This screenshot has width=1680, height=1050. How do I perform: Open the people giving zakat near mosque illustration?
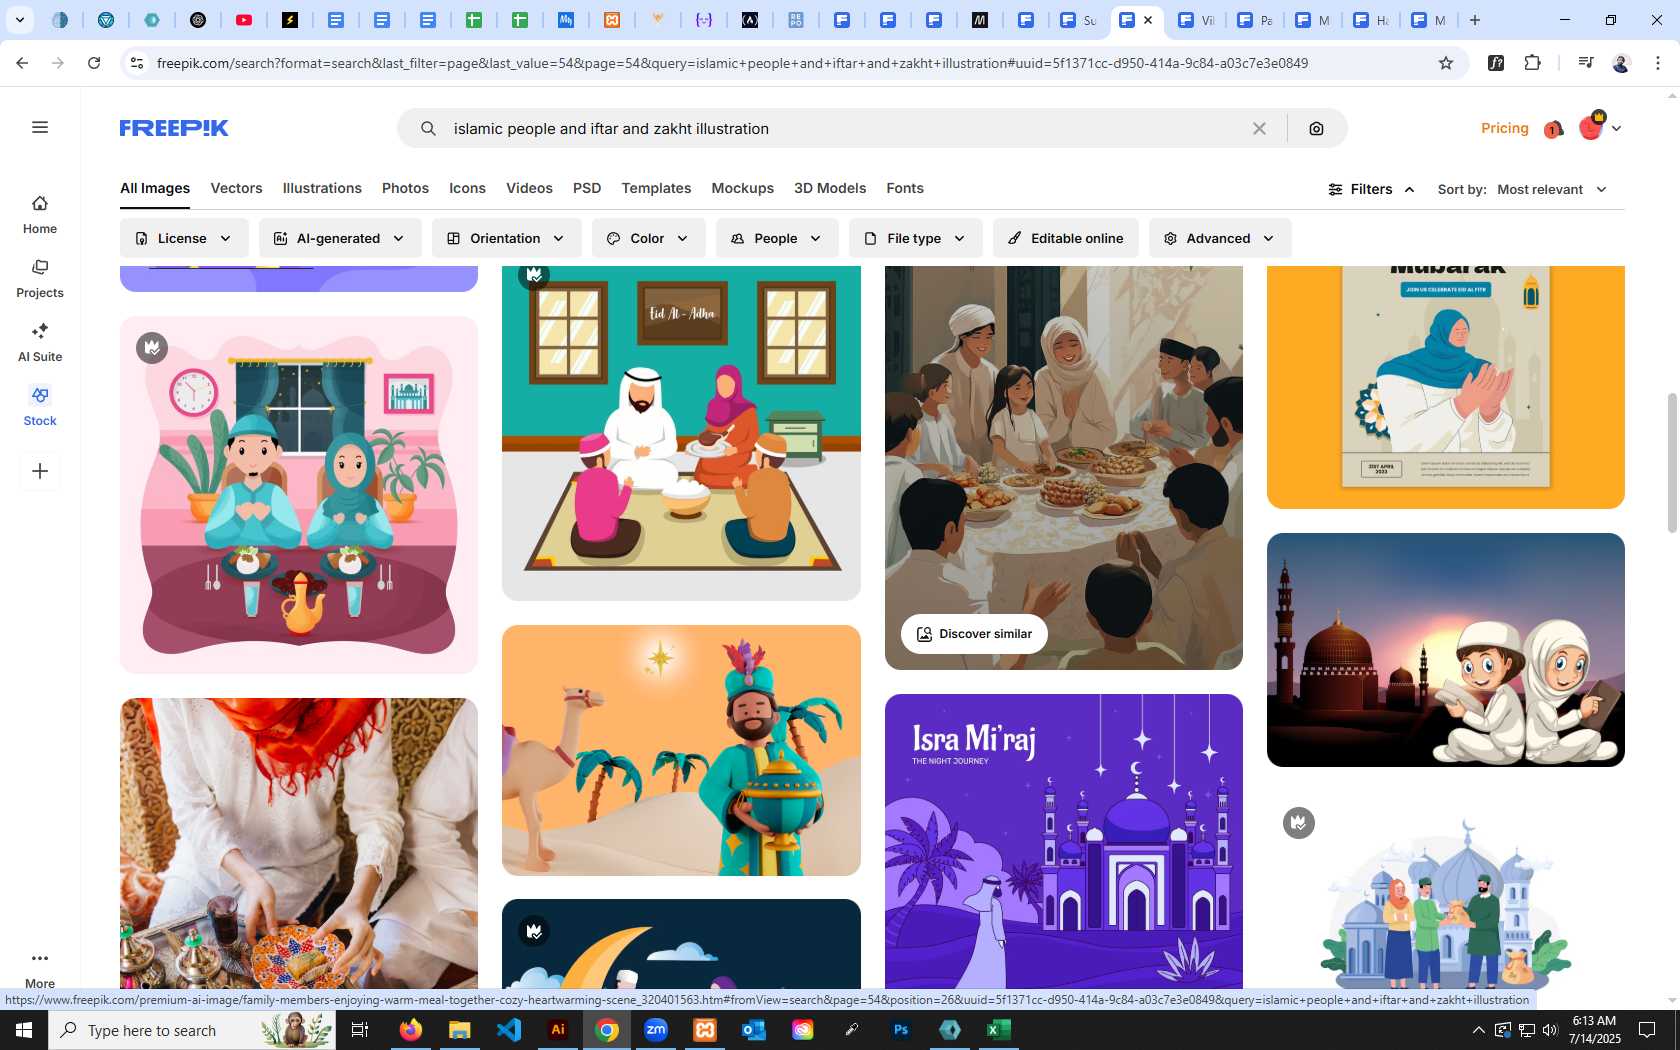click(x=1446, y=890)
